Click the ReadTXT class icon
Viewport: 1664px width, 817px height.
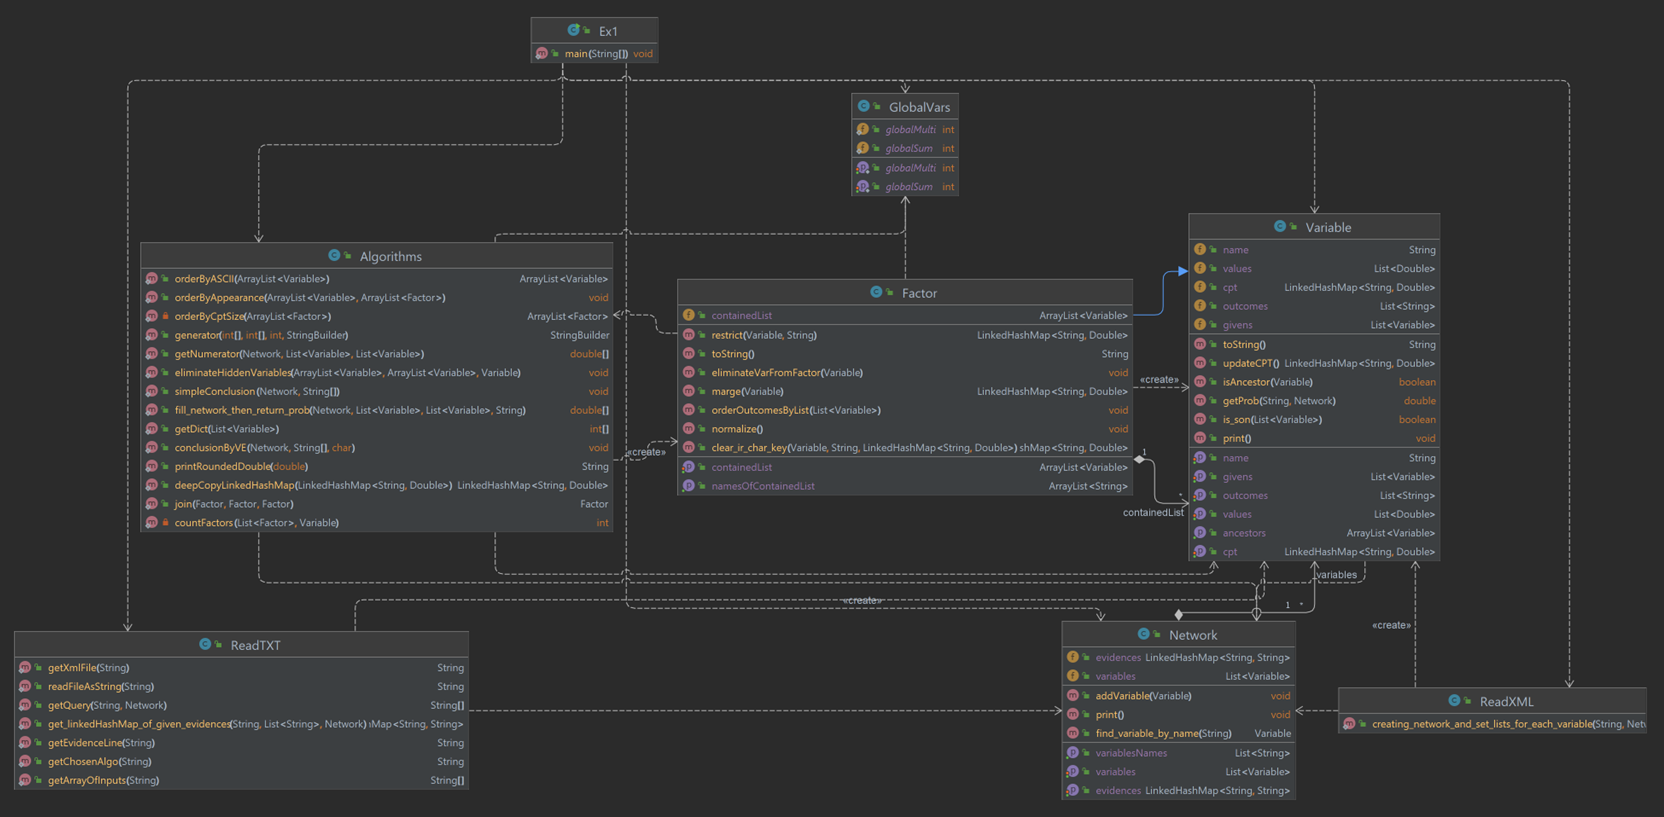point(205,644)
